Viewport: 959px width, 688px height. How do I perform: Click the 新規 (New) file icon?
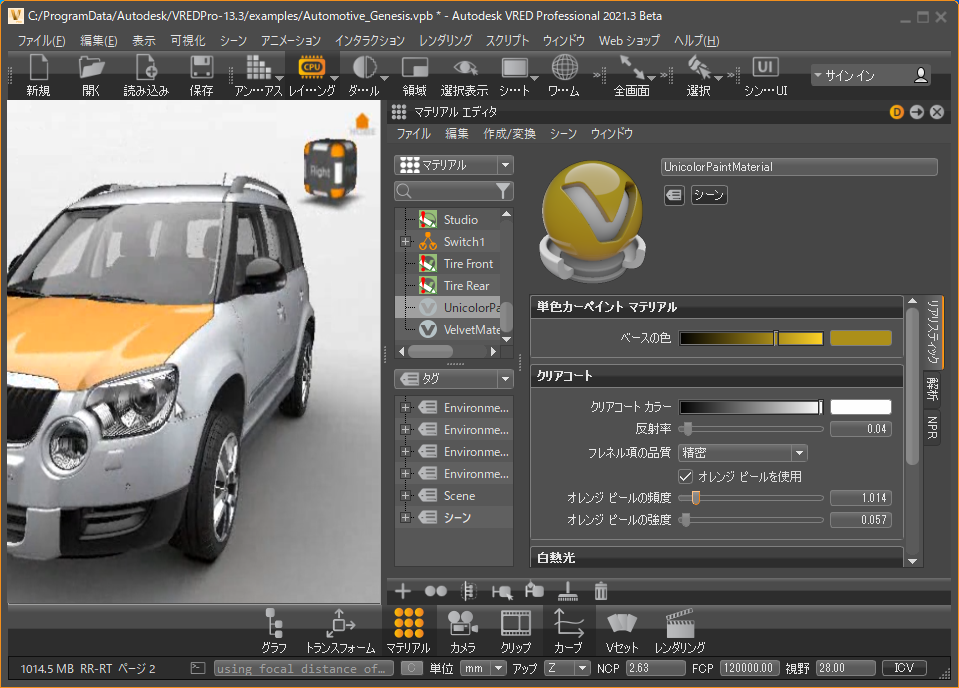(x=38, y=69)
